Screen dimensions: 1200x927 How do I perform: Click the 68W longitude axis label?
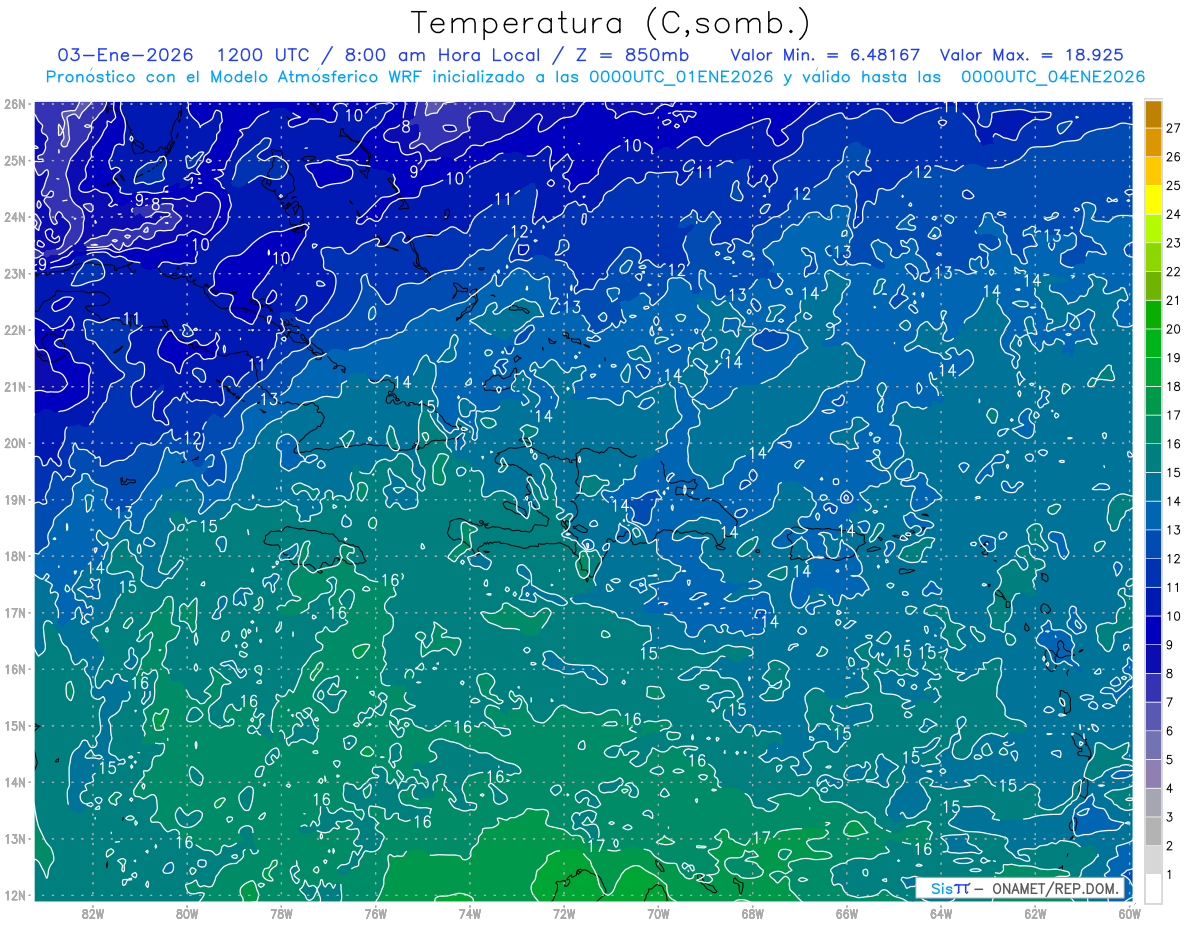pos(752,912)
